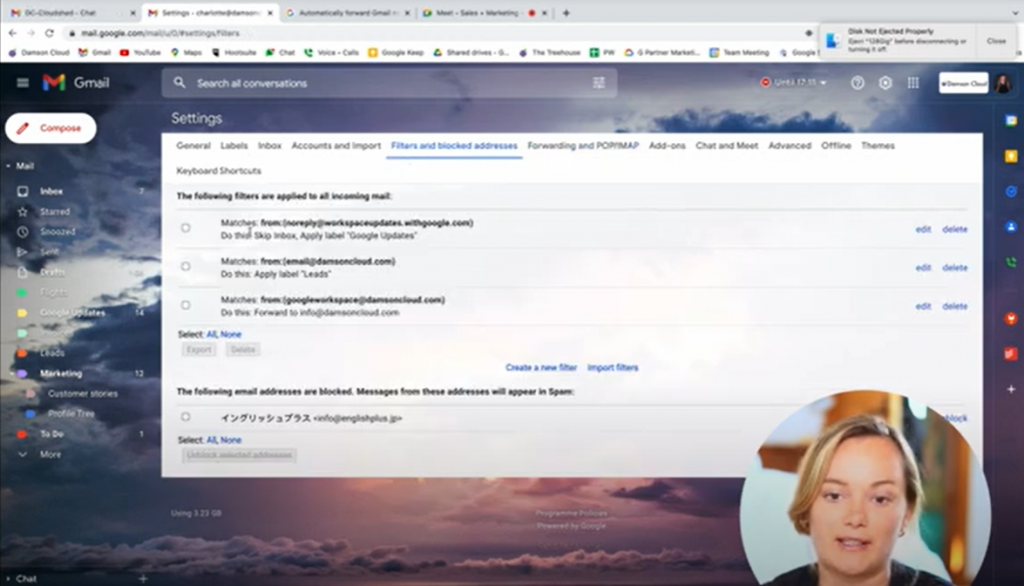Collapse the Mail section
1024x586 pixels.
tap(8, 166)
